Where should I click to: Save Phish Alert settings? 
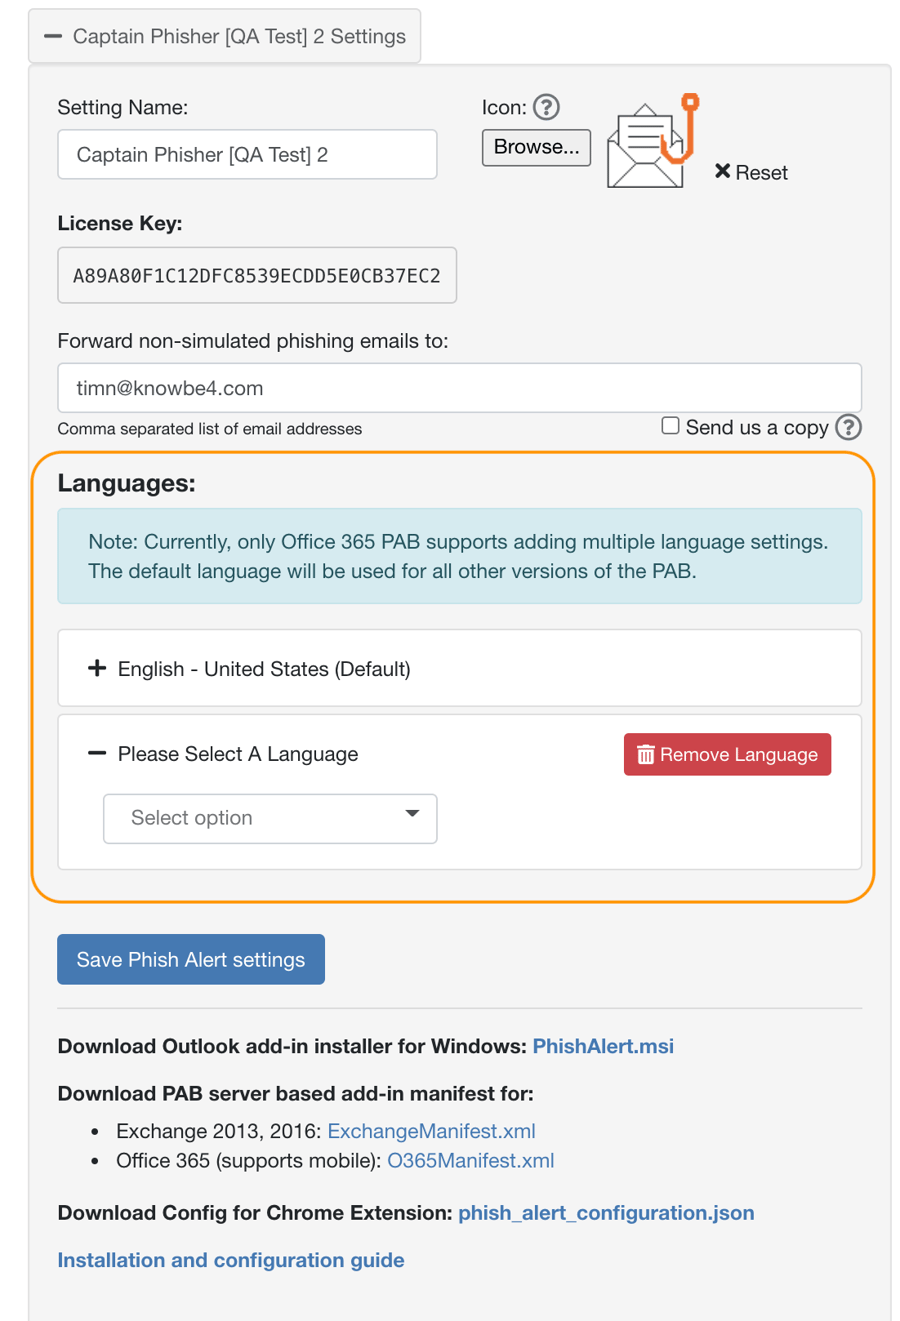click(x=190, y=958)
